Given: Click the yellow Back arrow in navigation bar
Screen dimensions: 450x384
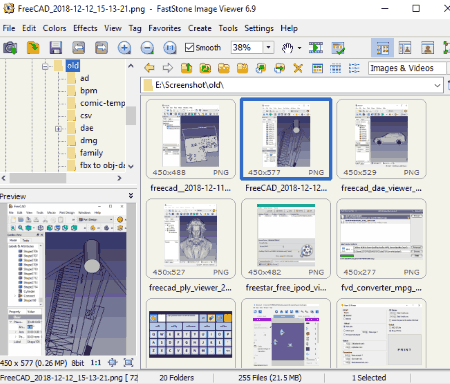Looking at the screenshot, I should (x=149, y=68).
